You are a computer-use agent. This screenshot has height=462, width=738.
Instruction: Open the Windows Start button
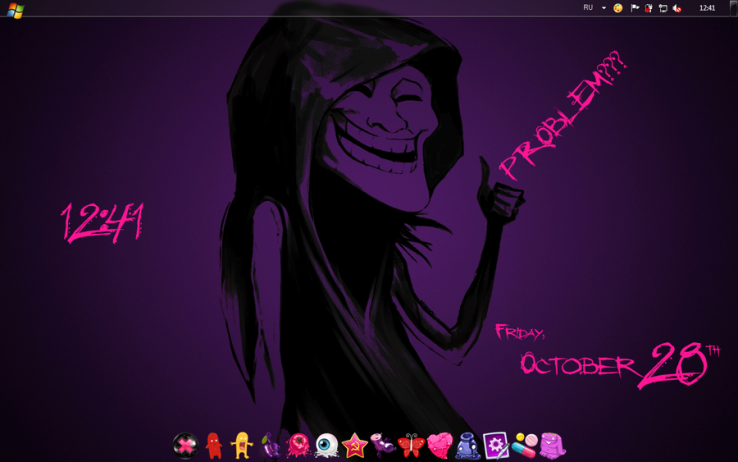pyautogui.click(x=15, y=10)
